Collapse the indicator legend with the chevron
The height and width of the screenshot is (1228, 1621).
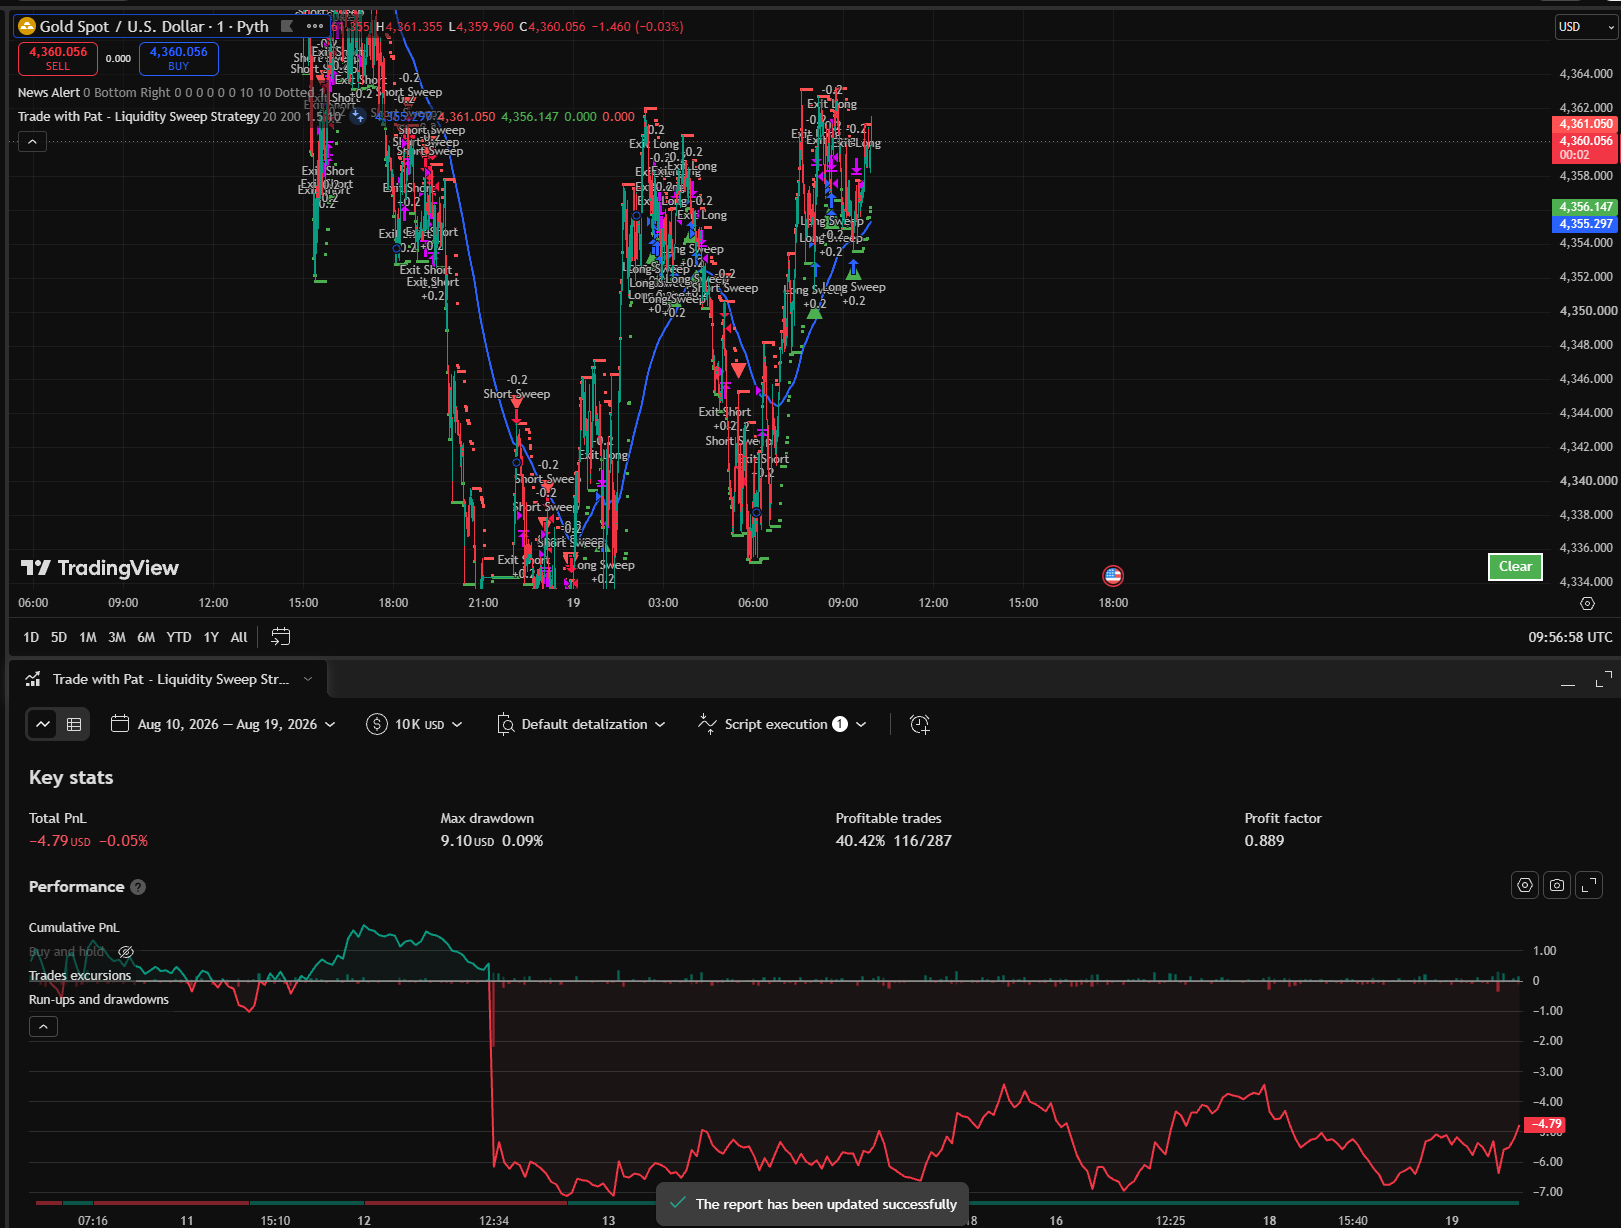32,142
